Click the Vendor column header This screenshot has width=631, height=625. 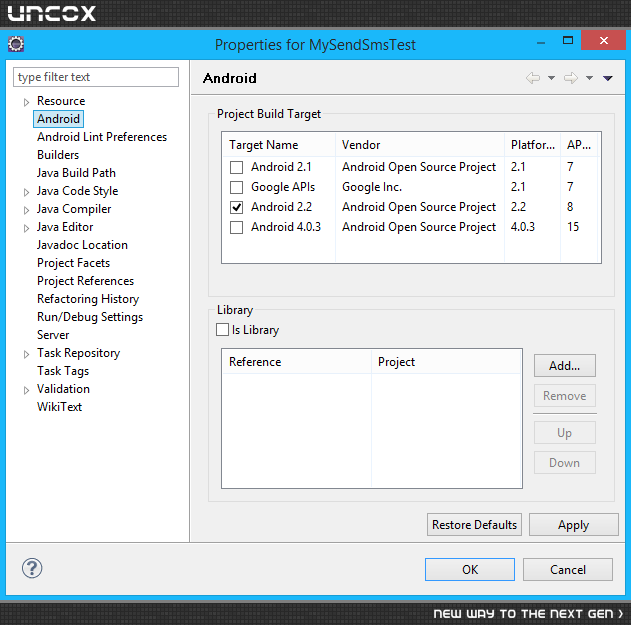[x=420, y=145]
